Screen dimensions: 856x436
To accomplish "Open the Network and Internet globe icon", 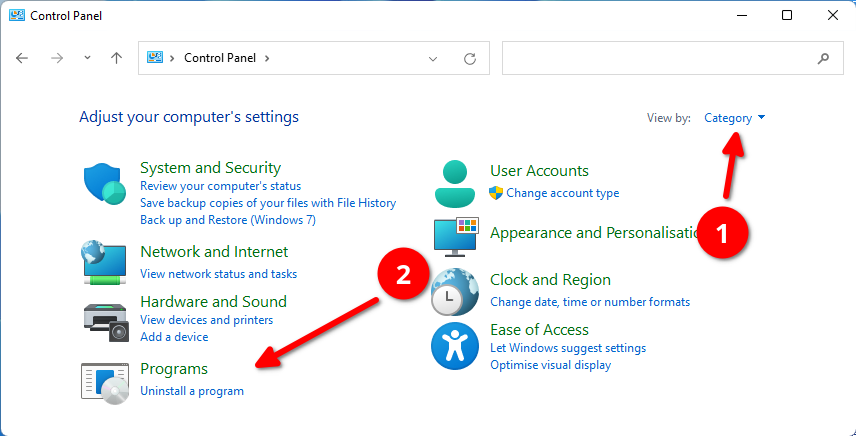I will (x=104, y=261).
